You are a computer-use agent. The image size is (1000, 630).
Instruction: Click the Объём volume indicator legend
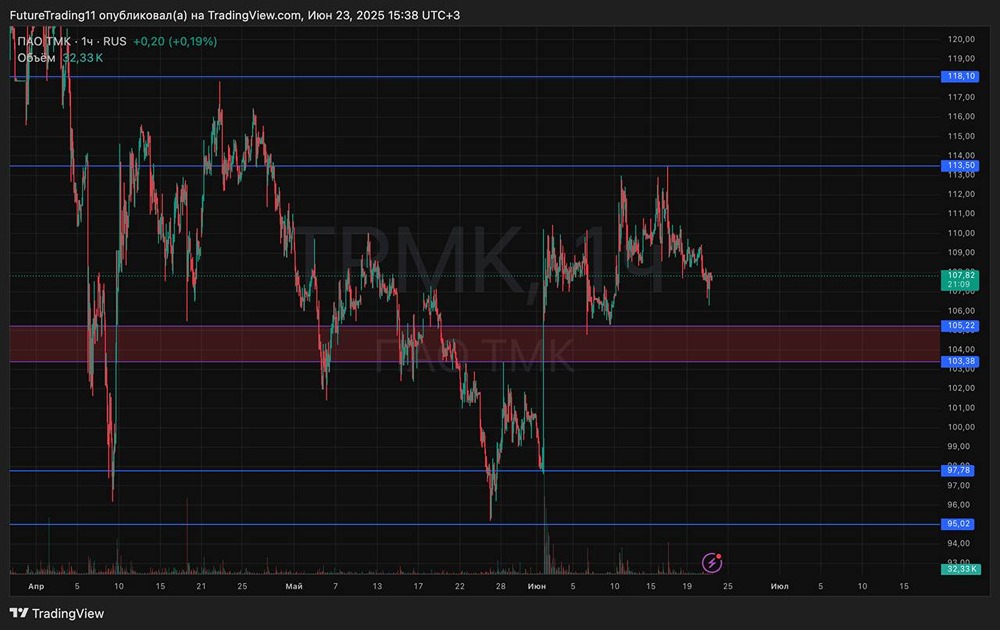(36, 58)
